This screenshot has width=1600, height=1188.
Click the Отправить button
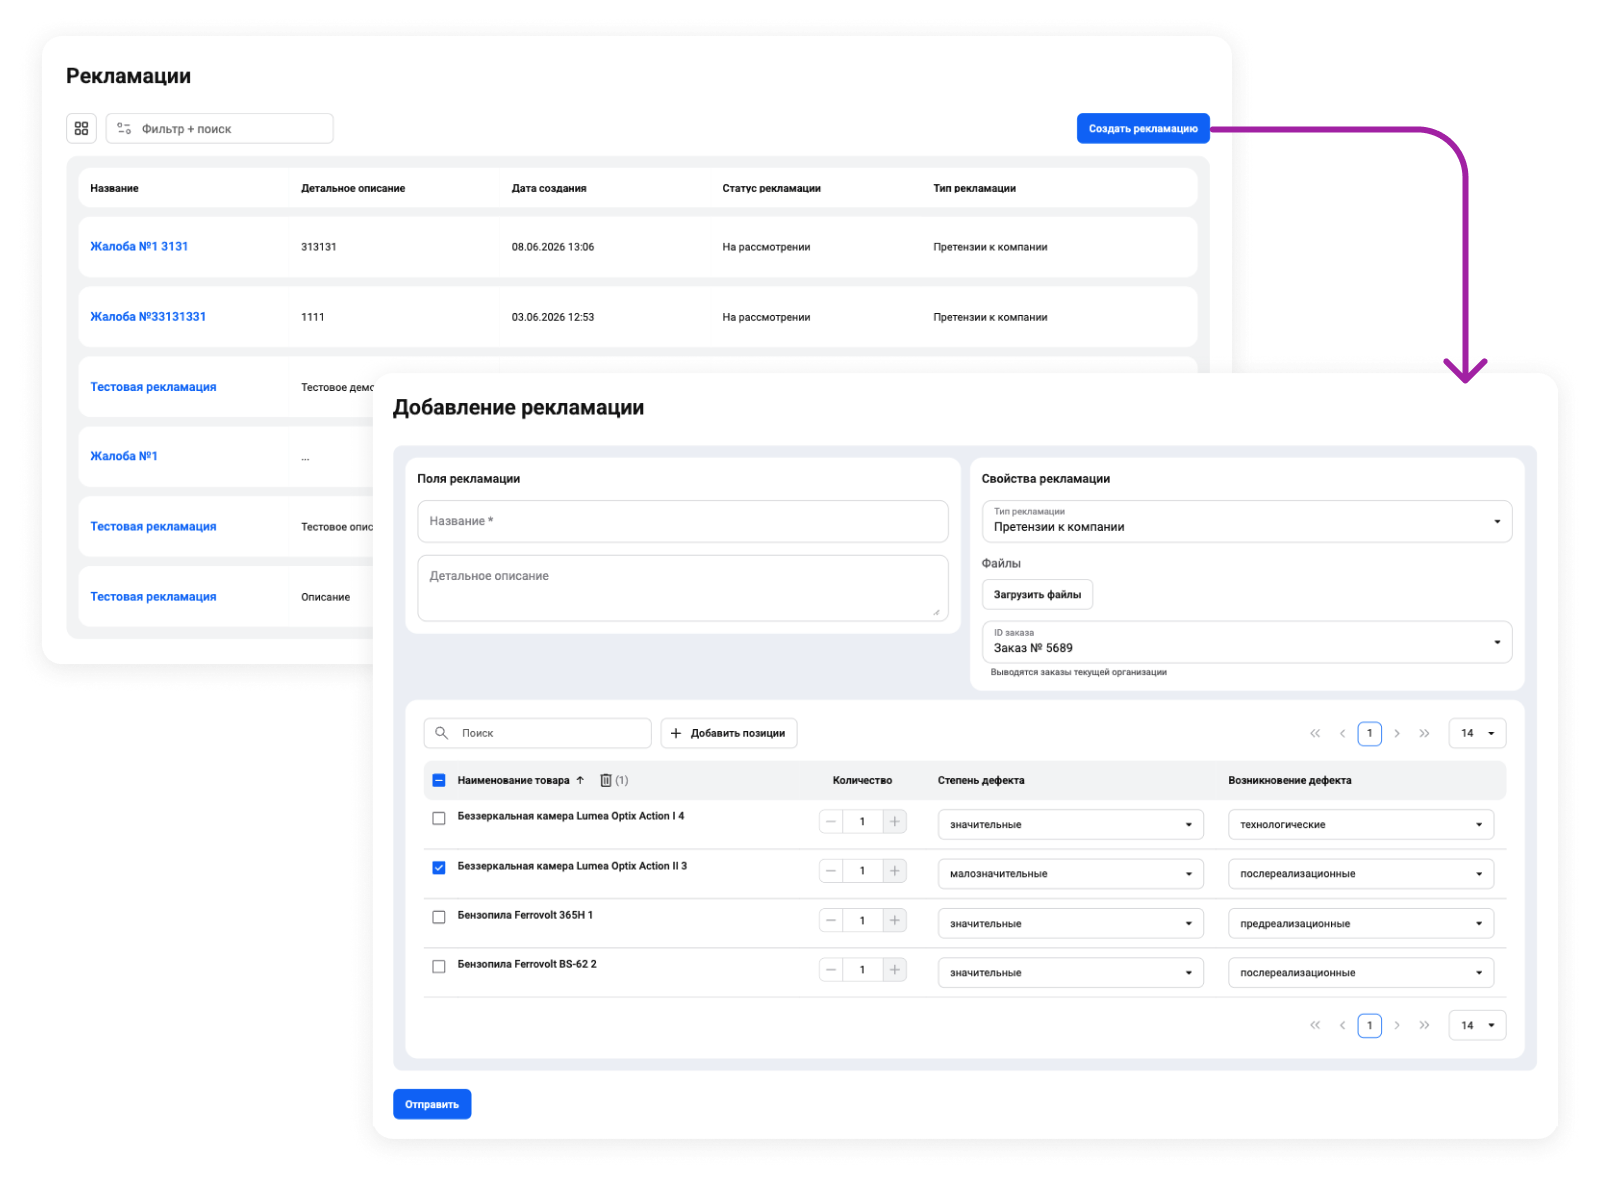432,1104
